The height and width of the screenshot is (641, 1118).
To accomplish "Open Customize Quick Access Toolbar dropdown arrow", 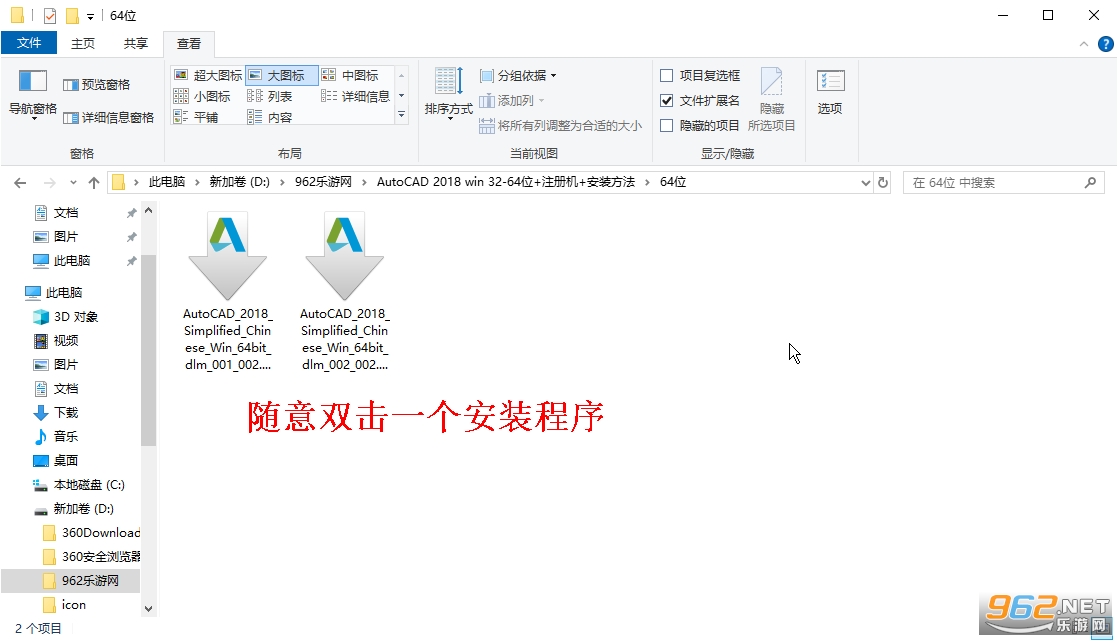I will tap(91, 16).
